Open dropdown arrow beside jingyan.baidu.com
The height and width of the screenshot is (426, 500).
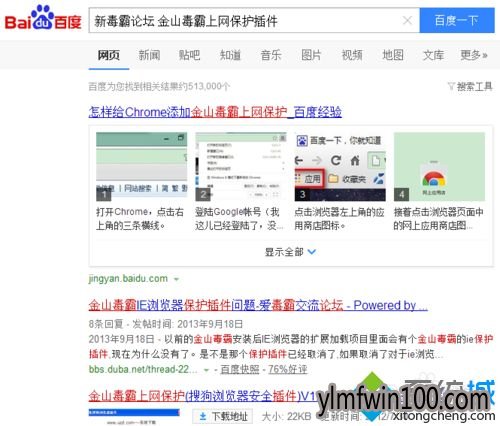tap(176, 279)
